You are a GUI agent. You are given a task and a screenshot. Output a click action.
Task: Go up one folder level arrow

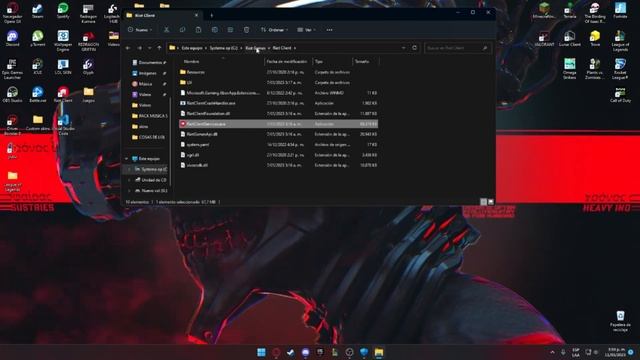point(159,48)
